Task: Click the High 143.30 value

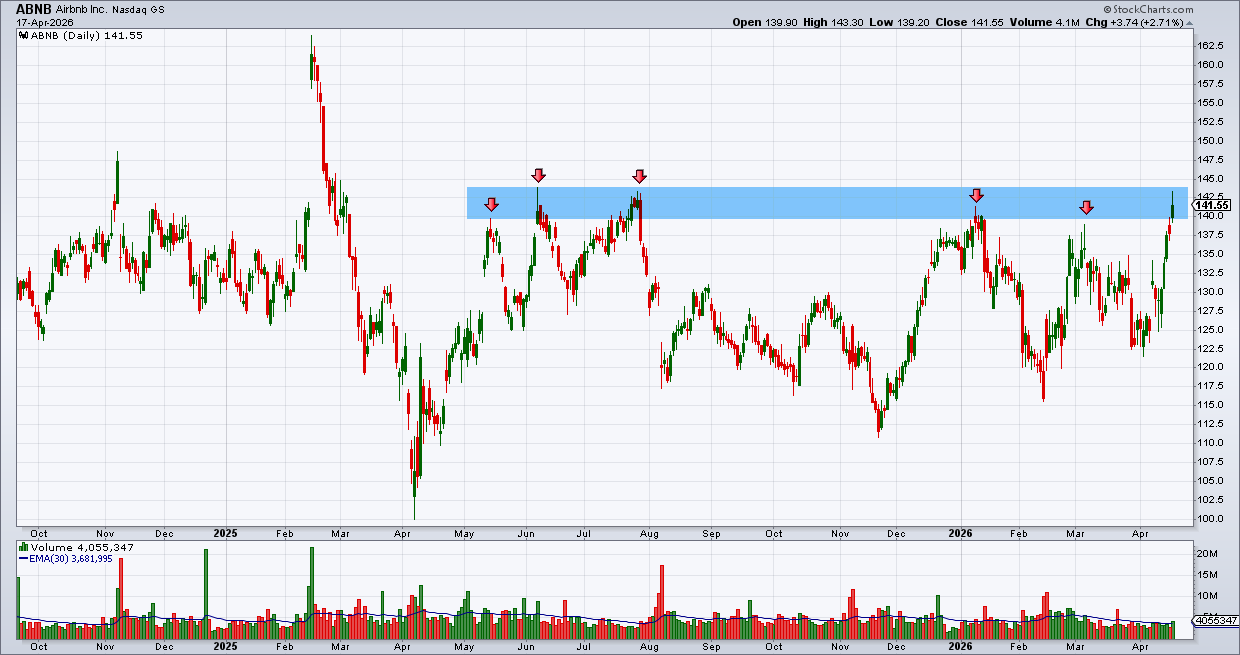Action: click(834, 22)
